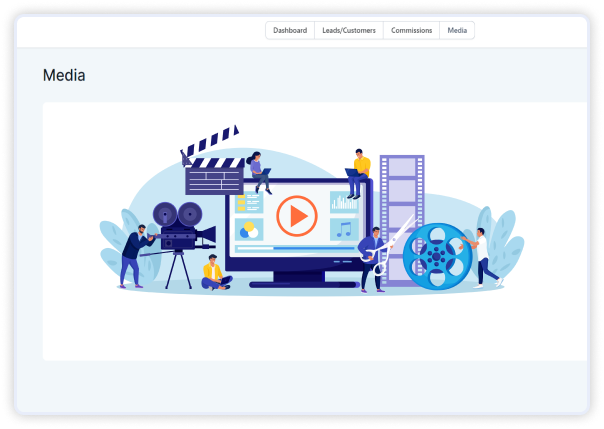Viewport: 604px width, 429px height.
Task: Click the orange play button on the monitor
Action: tap(296, 214)
